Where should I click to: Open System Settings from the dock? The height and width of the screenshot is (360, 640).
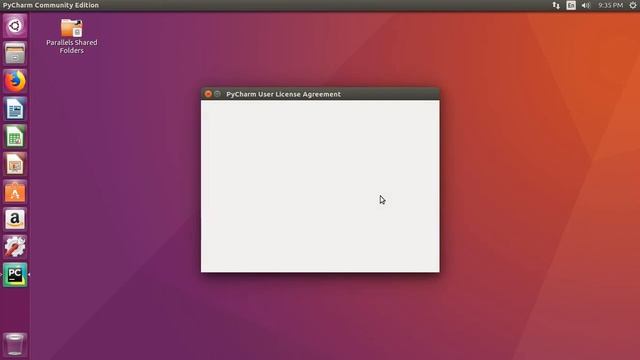(x=15, y=247)
